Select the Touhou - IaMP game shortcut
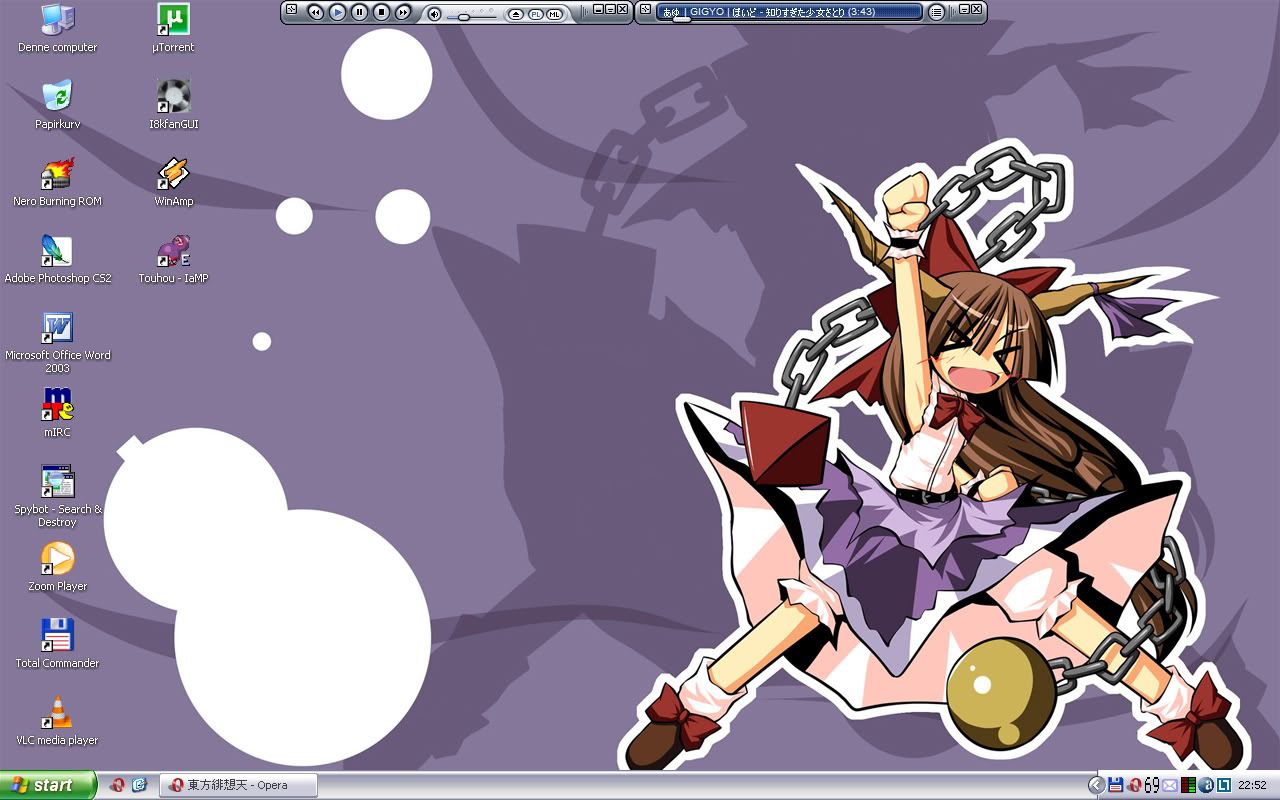Viewport: 1280px width, 800px height. [x=173, y=252]
